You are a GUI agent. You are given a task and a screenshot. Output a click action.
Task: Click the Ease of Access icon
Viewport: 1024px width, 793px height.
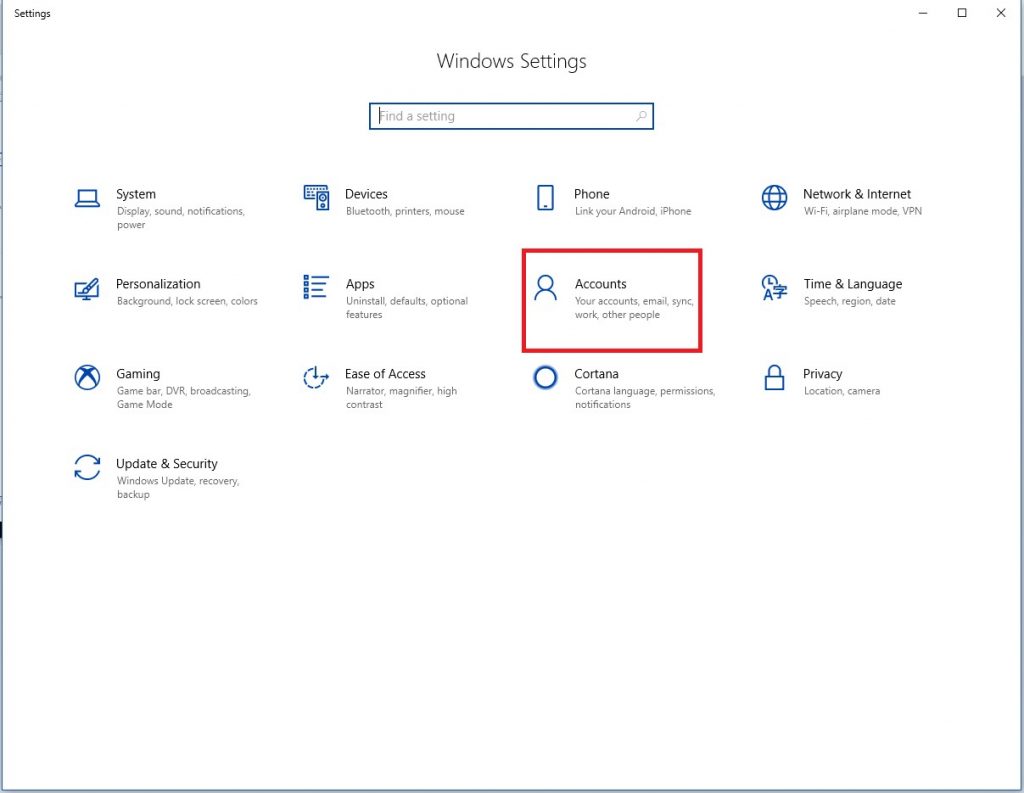[316, 377]
